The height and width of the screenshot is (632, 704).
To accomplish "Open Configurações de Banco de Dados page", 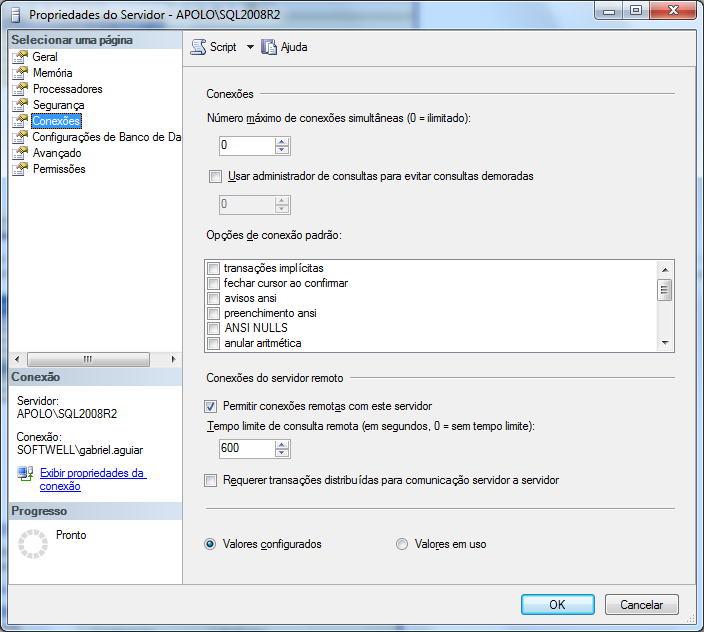I will click(105, 137).
